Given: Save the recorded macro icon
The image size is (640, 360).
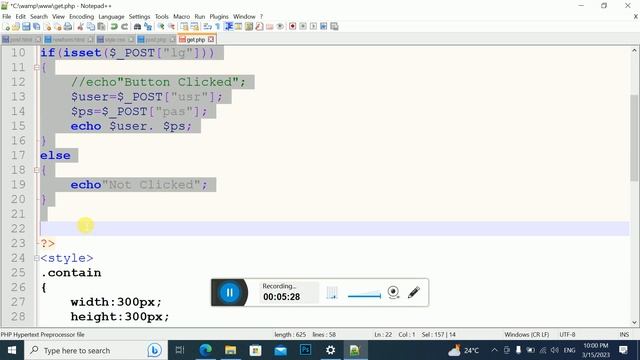Looking at the screenshot, I should pyautogui.click(x=334, y=27).
